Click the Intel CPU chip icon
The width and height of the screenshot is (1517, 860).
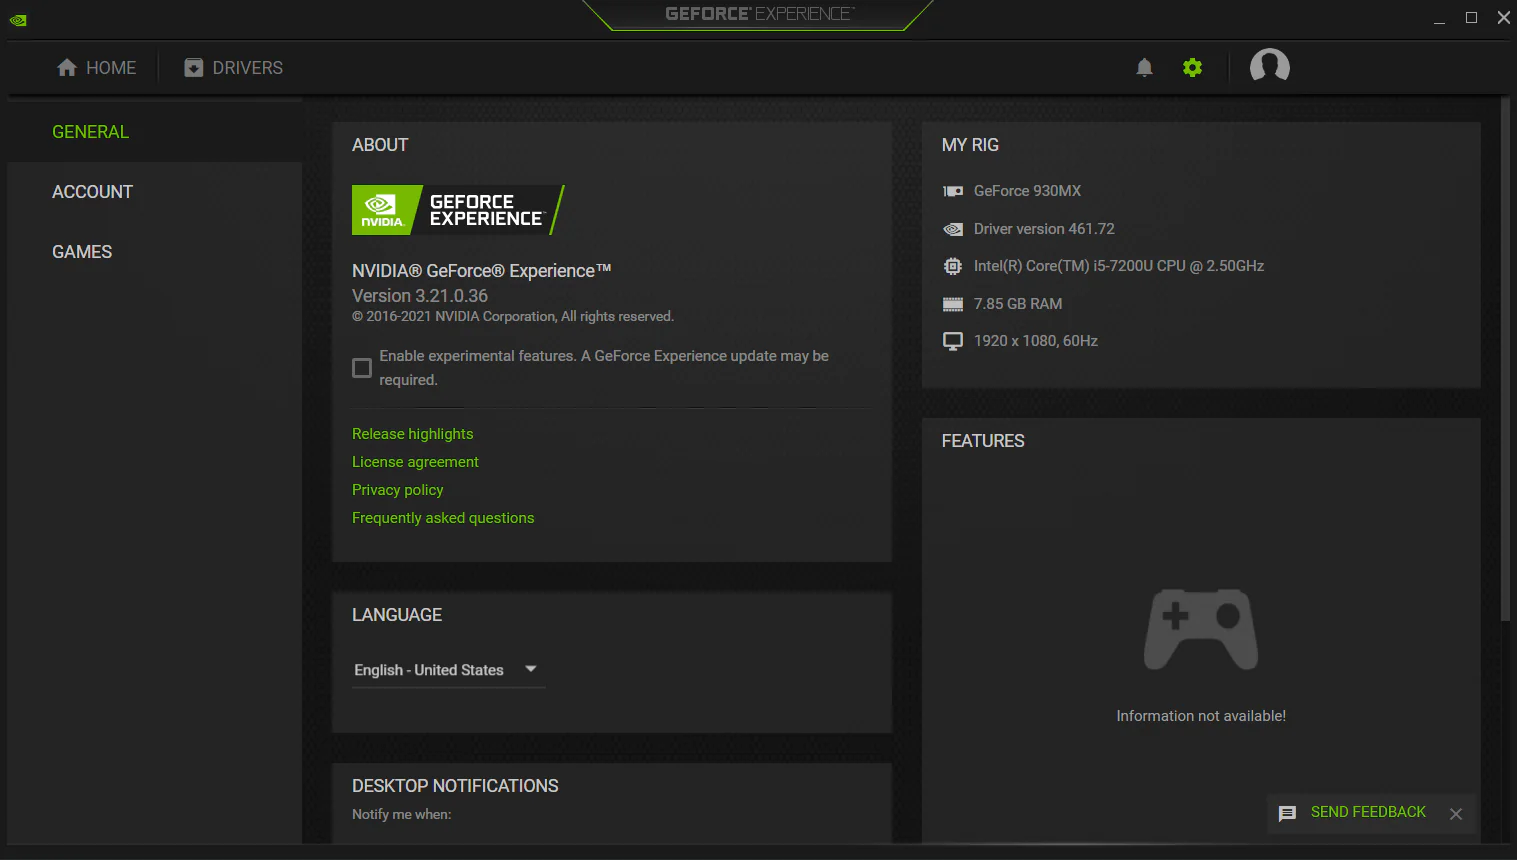click(x=953, y=266)
